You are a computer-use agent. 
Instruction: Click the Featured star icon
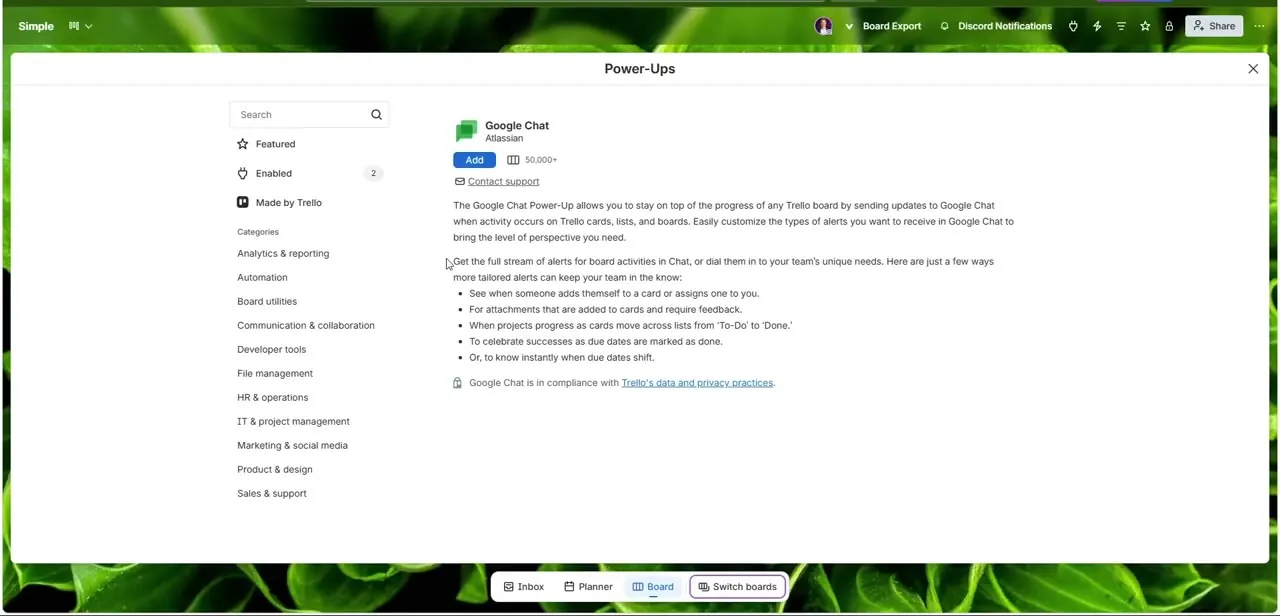tap(242, 144)
